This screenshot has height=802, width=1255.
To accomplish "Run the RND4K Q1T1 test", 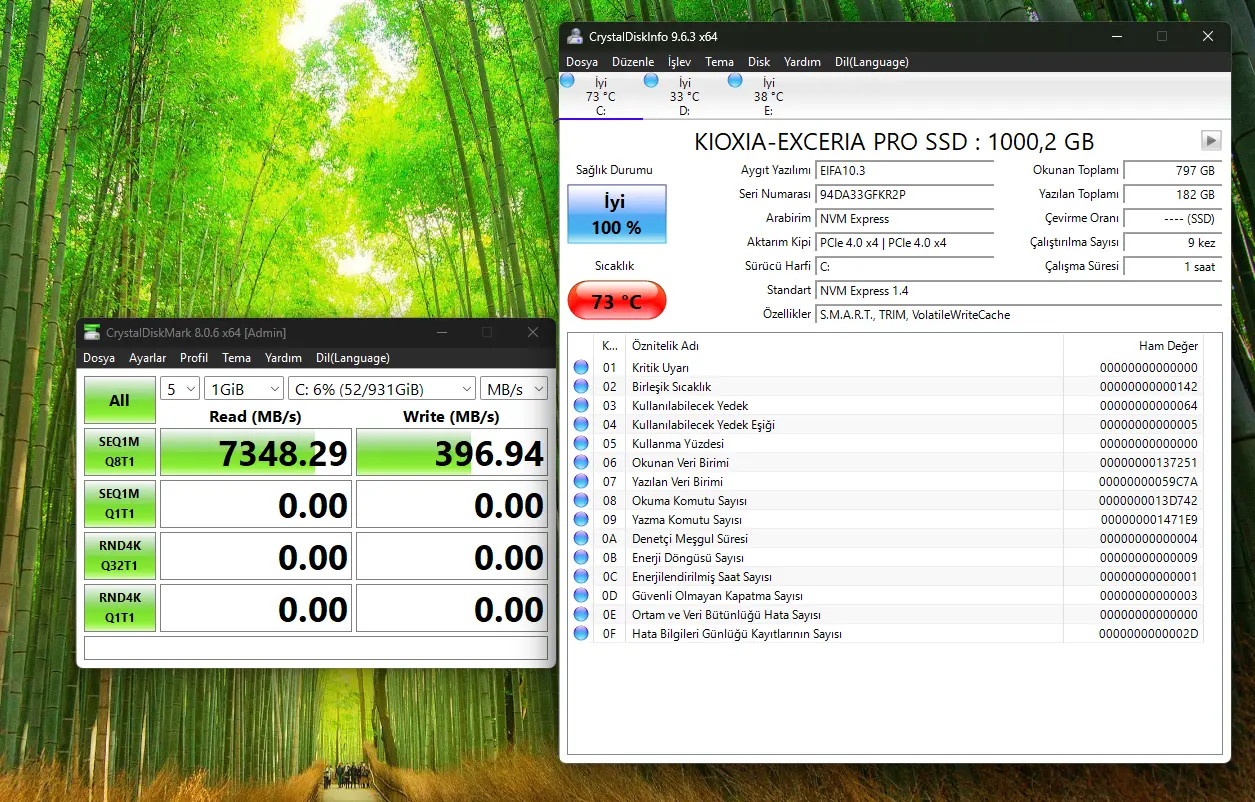I will (120, 608).
